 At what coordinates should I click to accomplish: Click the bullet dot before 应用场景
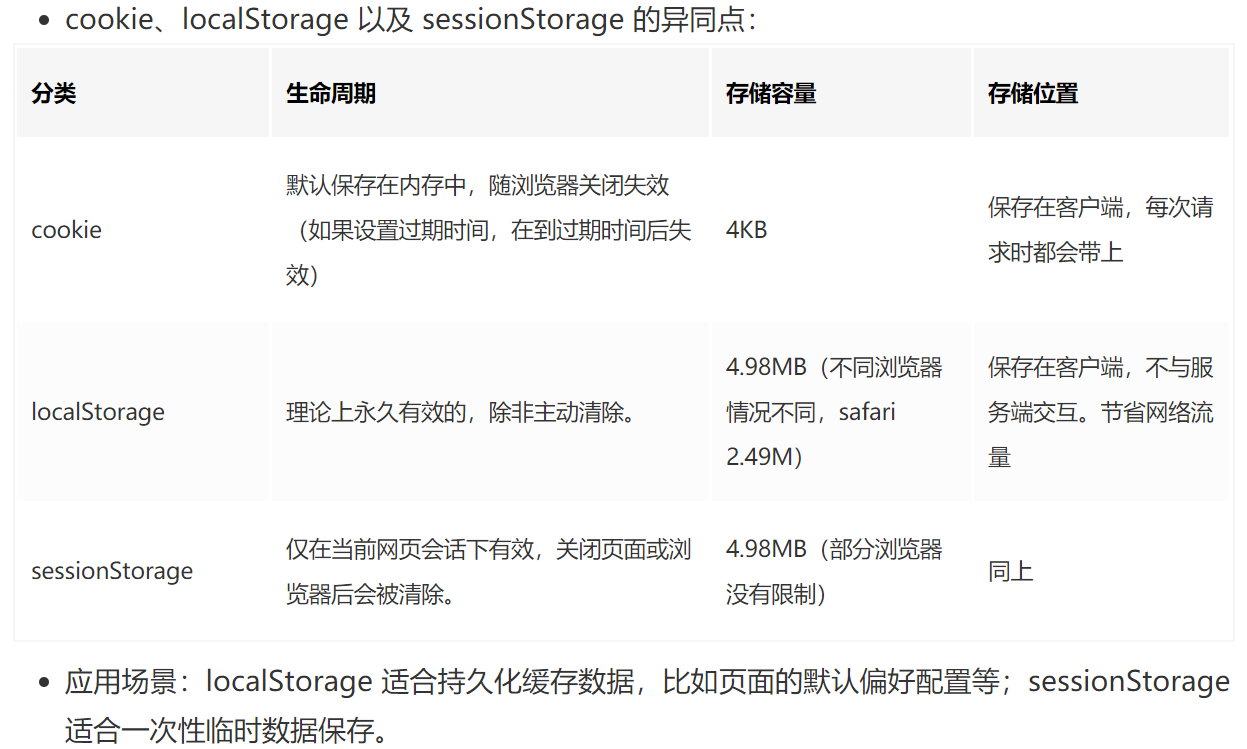[x=44, y=683]
